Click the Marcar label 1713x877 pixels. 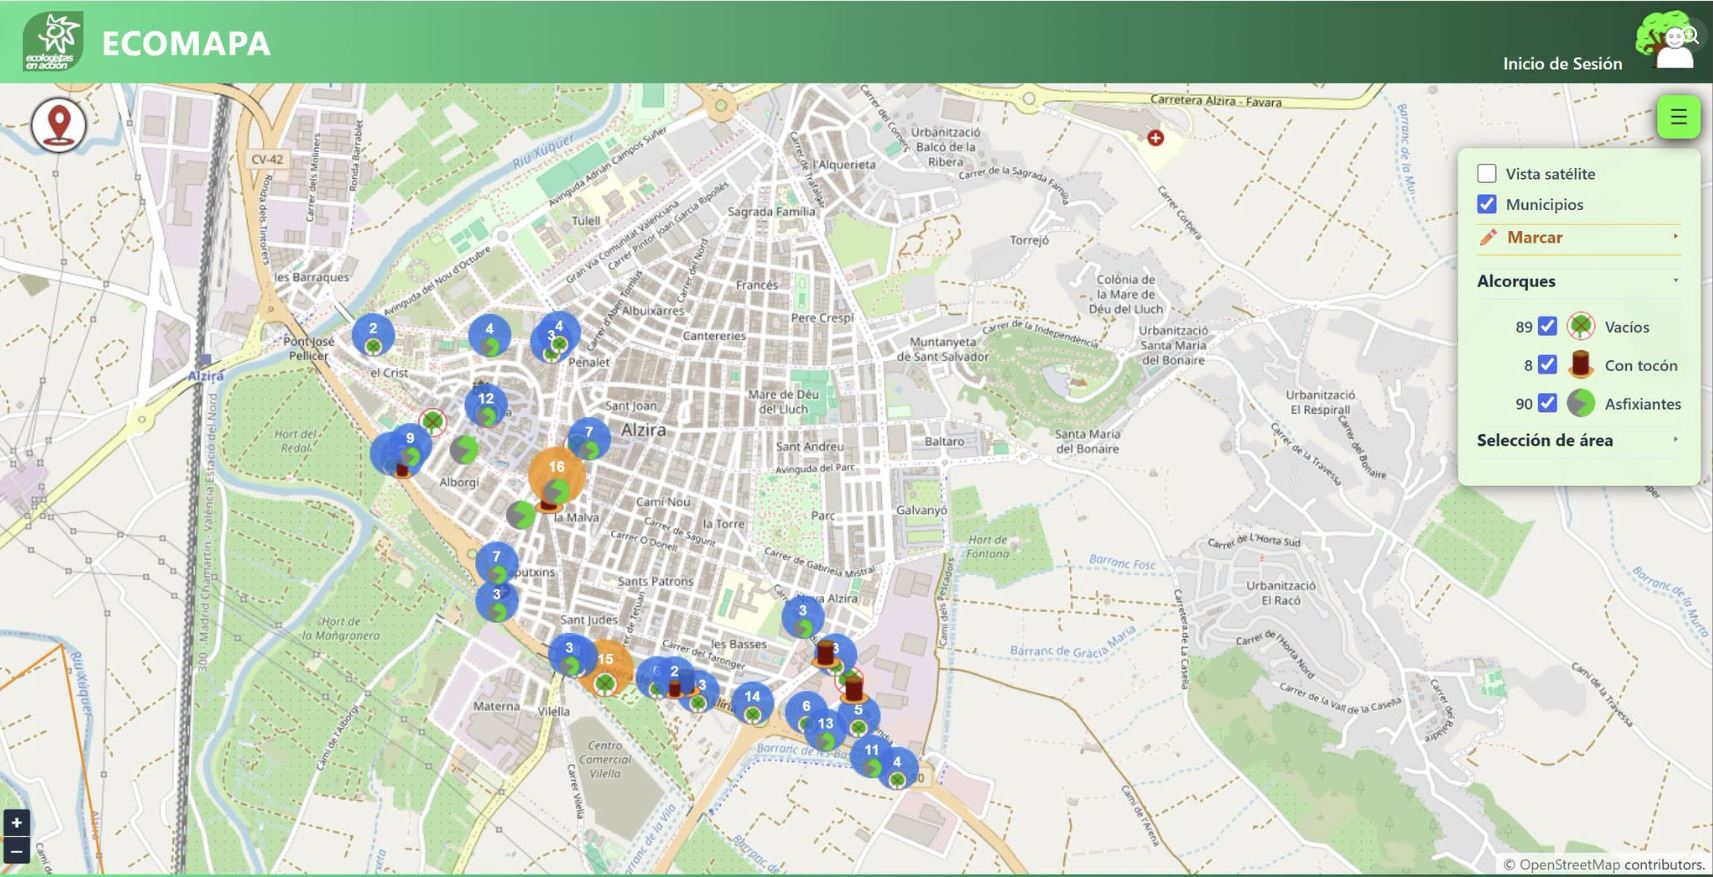[x=1534, y=237]
